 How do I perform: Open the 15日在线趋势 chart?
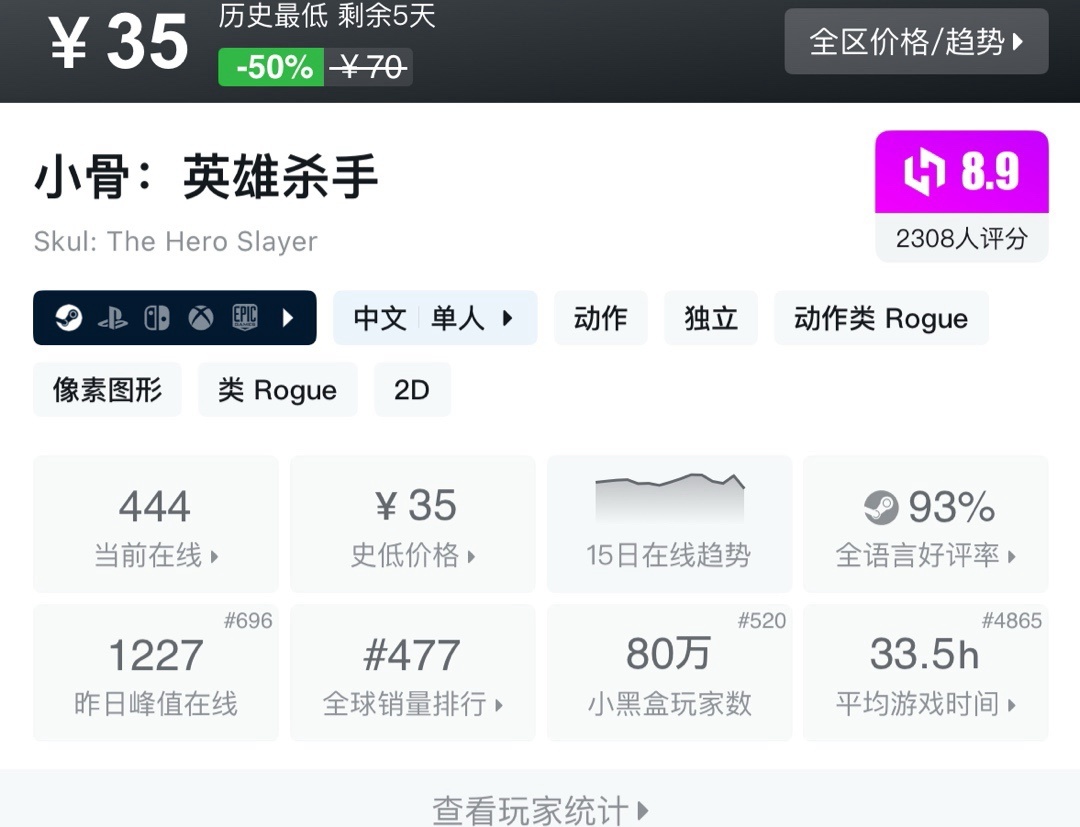(669, 524)
